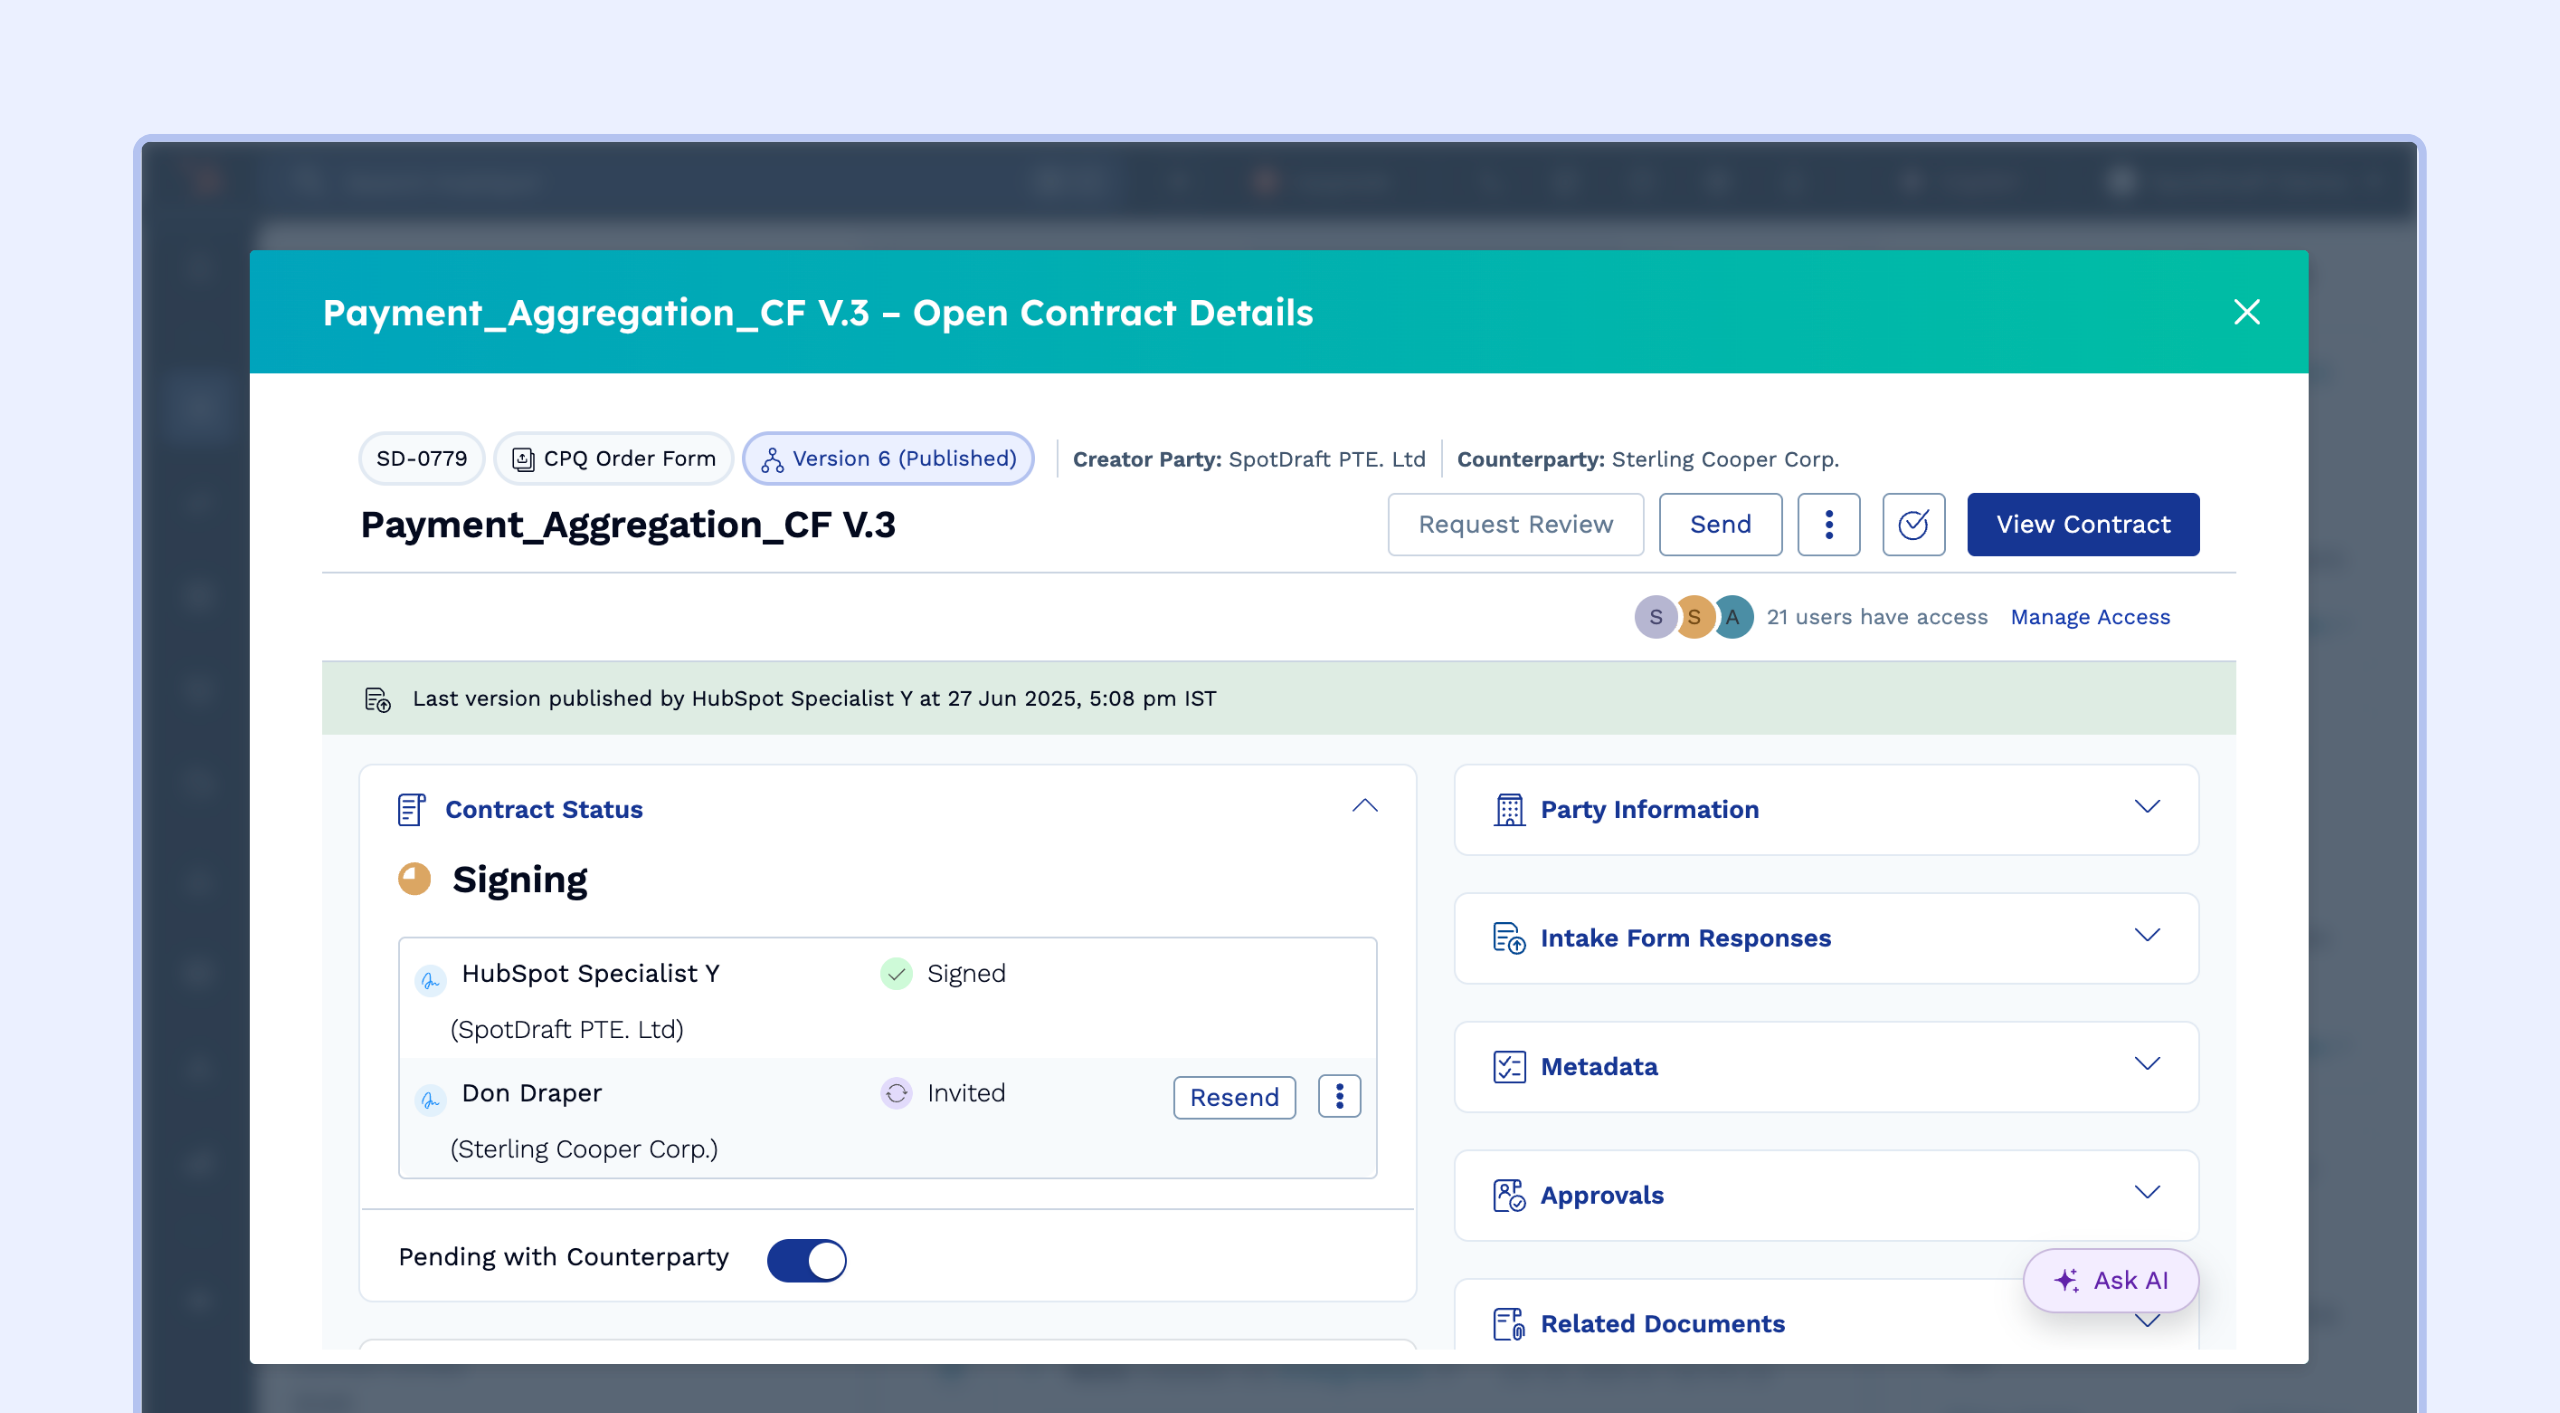This screenshot has width=2560, height=1413.
Task: Disable the Pending with Counterparty toggle
Action: [806, 1260]
